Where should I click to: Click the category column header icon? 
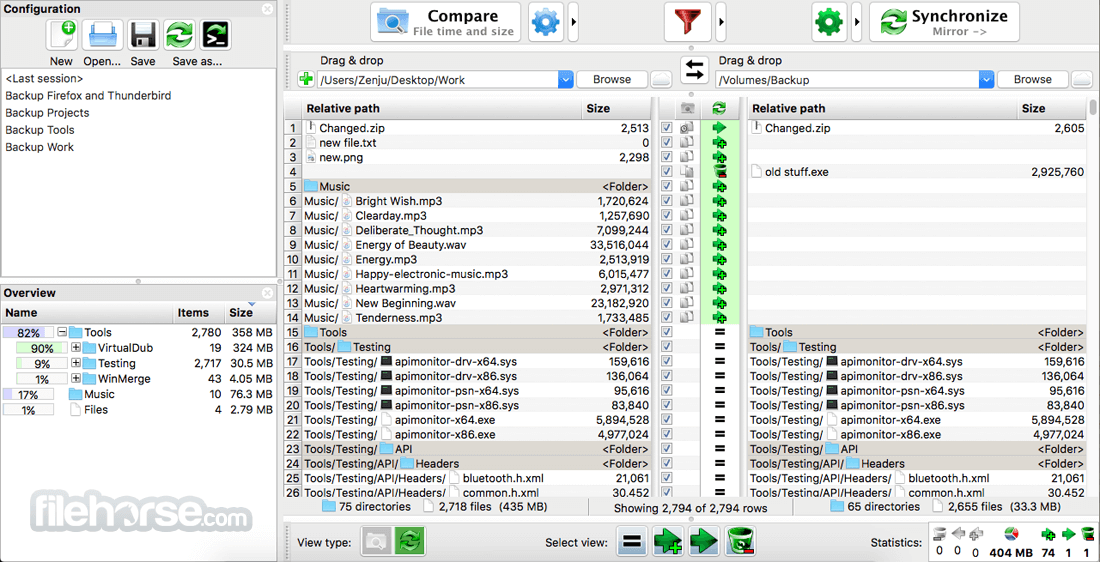[x=688, y=108]
